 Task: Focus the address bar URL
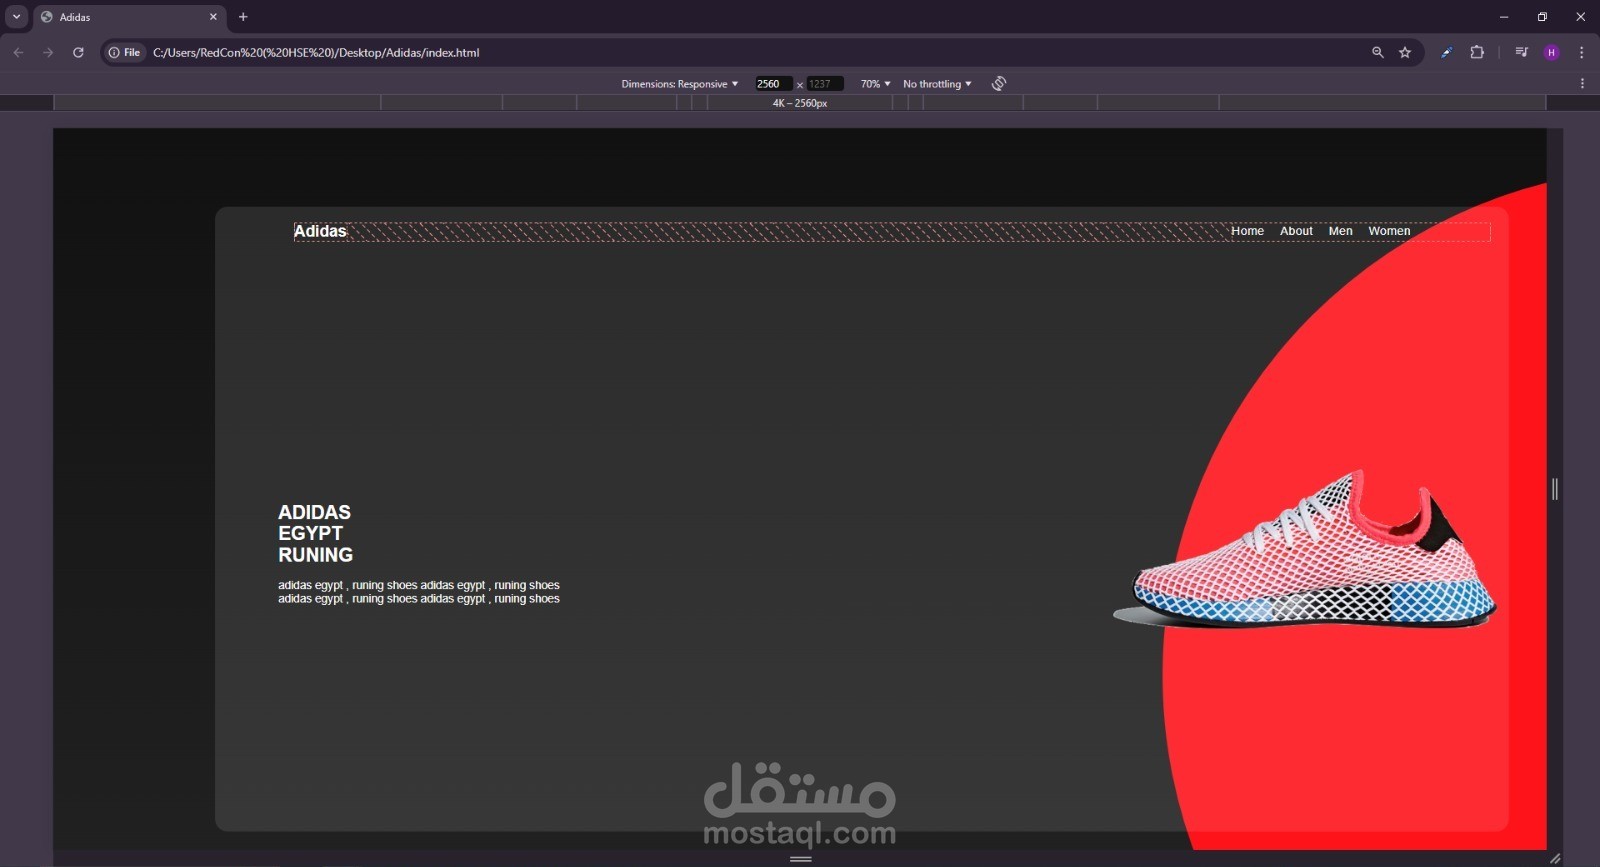[316, 53]
